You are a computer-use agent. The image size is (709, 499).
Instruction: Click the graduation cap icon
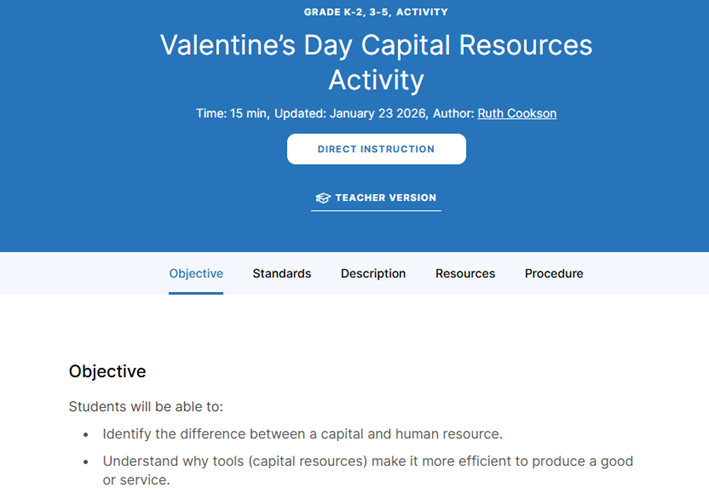322,198
